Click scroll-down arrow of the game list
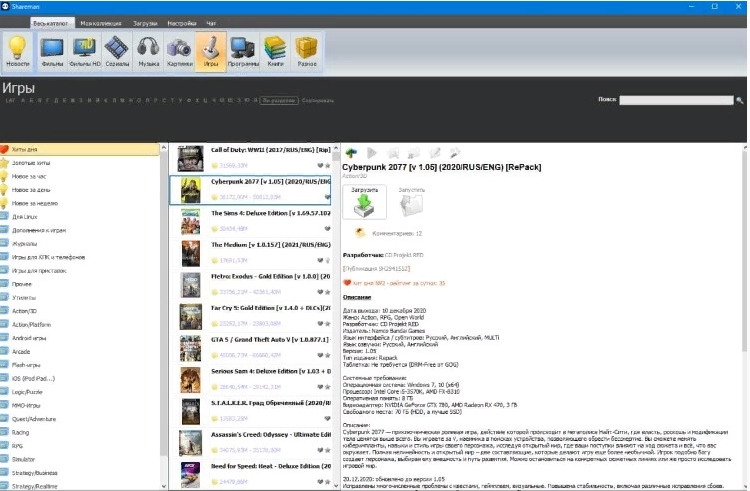The height and width of the screenshot is (491, 750). click(336, 486)
